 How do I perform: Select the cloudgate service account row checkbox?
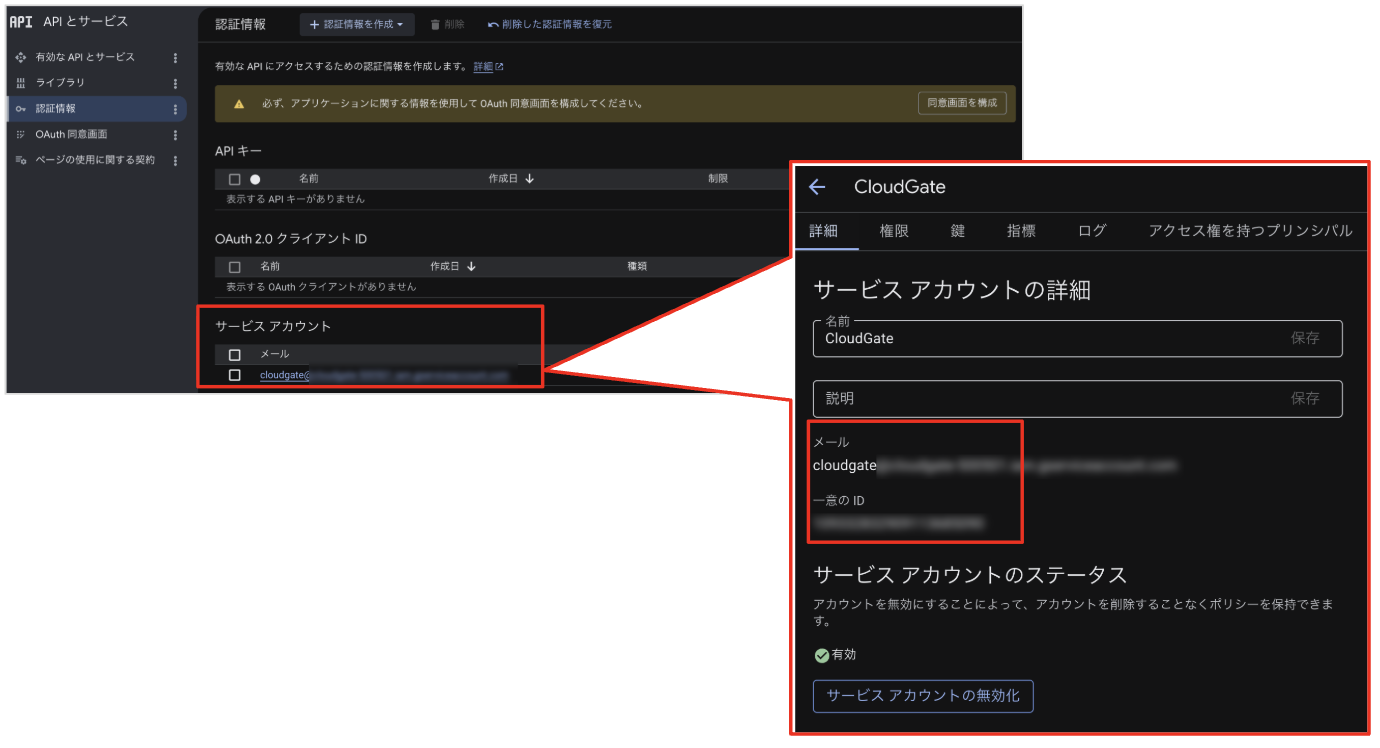pos(235,375)
